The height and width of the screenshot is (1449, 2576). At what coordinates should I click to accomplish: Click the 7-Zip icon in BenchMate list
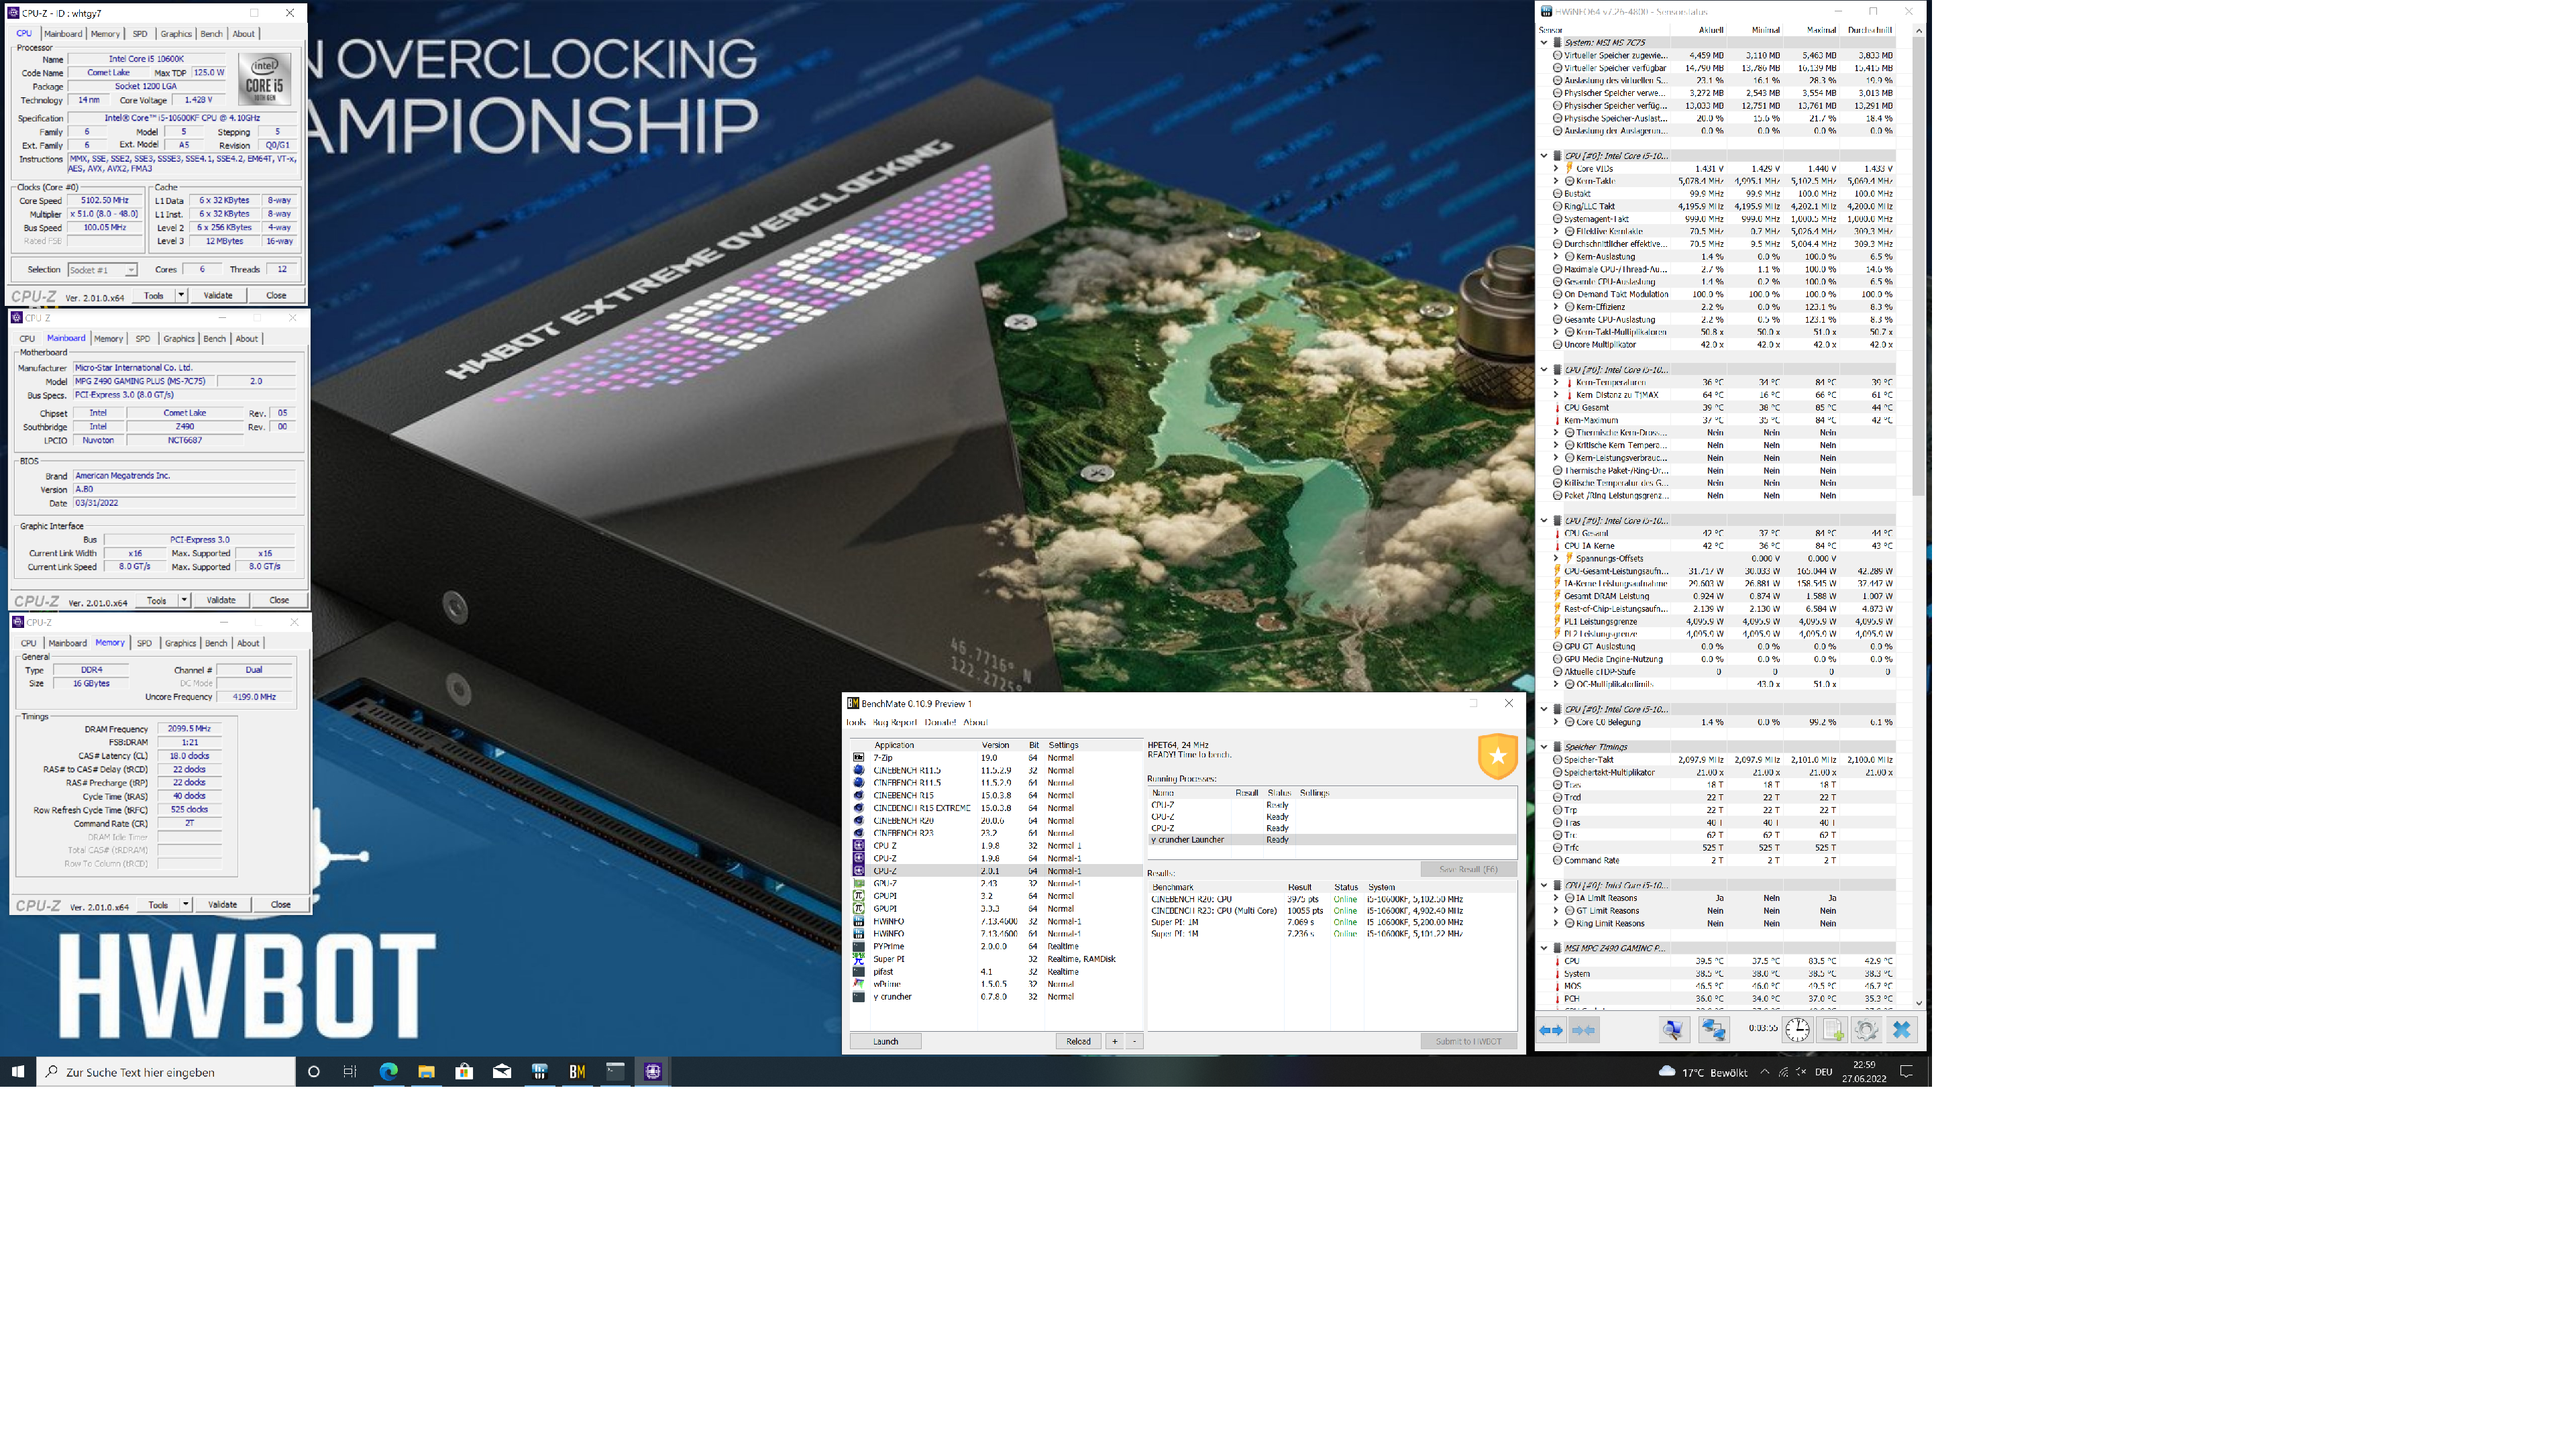point(858,758)
